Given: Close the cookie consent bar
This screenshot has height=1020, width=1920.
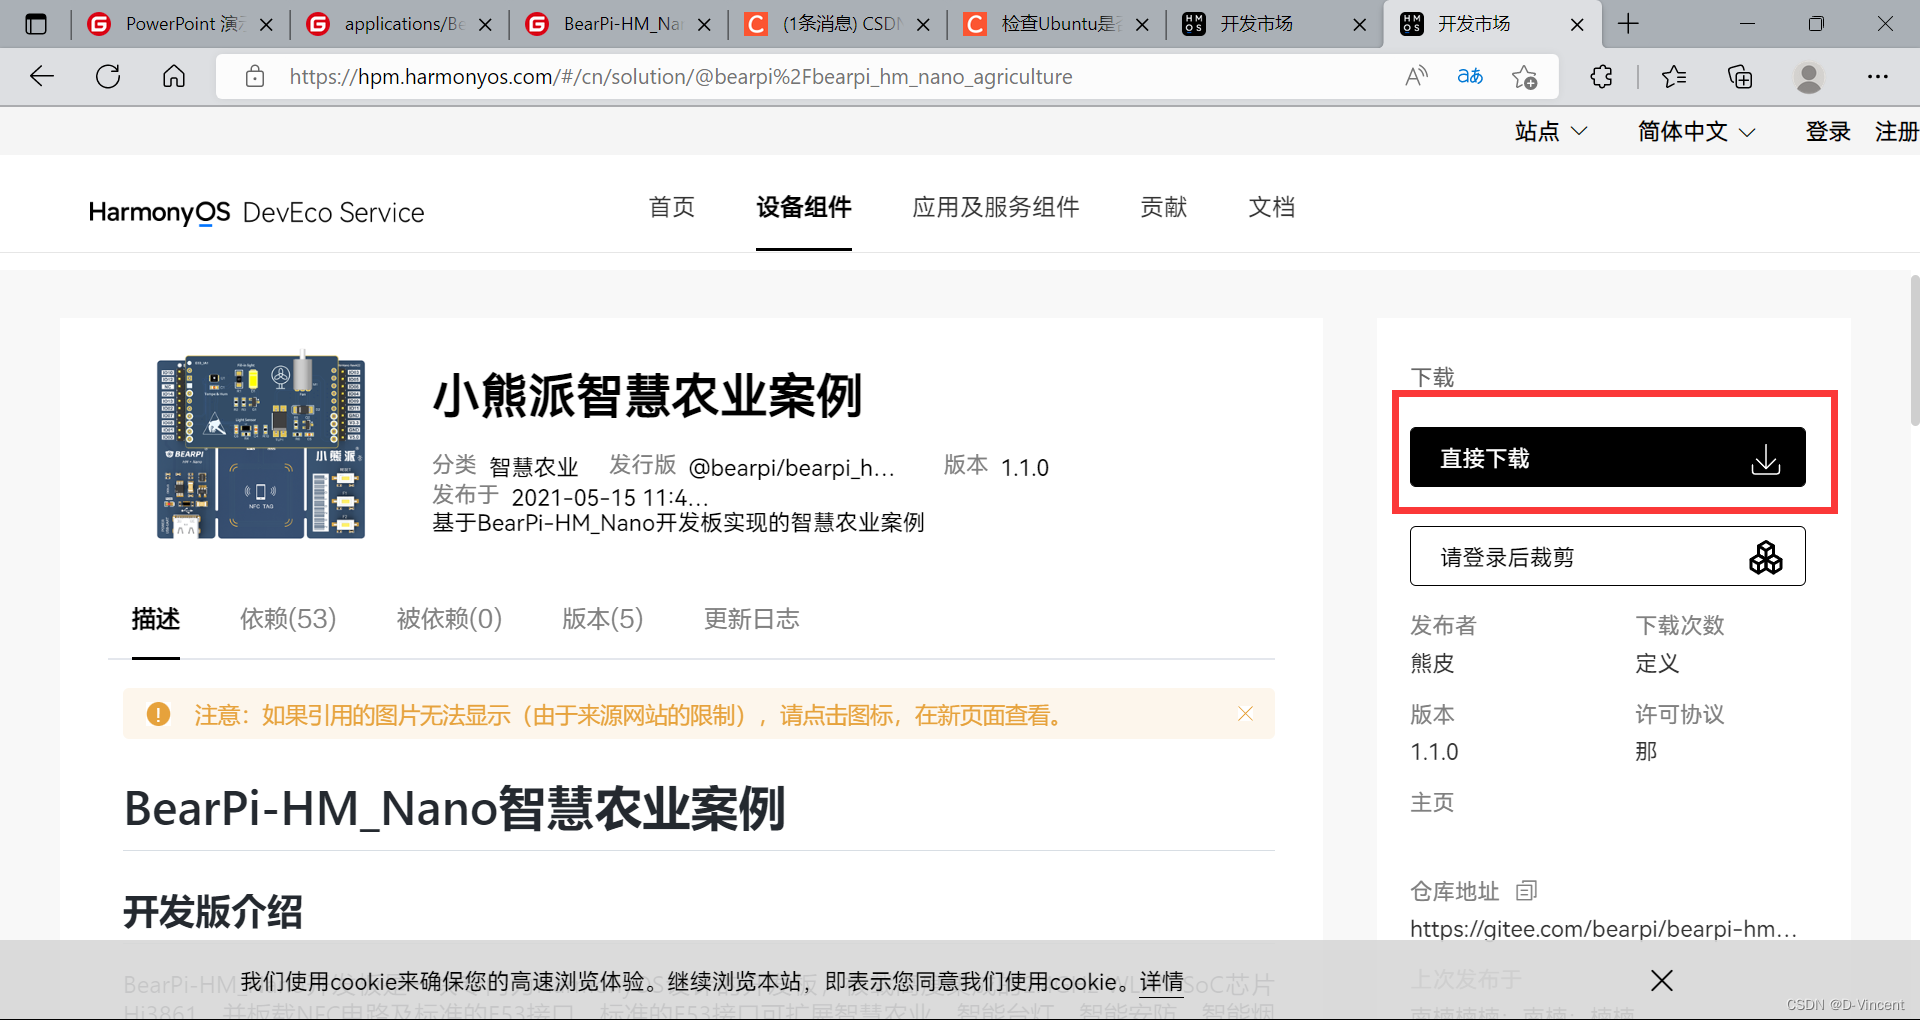Looking at the screenshot, I should (x=1662, y=980).
